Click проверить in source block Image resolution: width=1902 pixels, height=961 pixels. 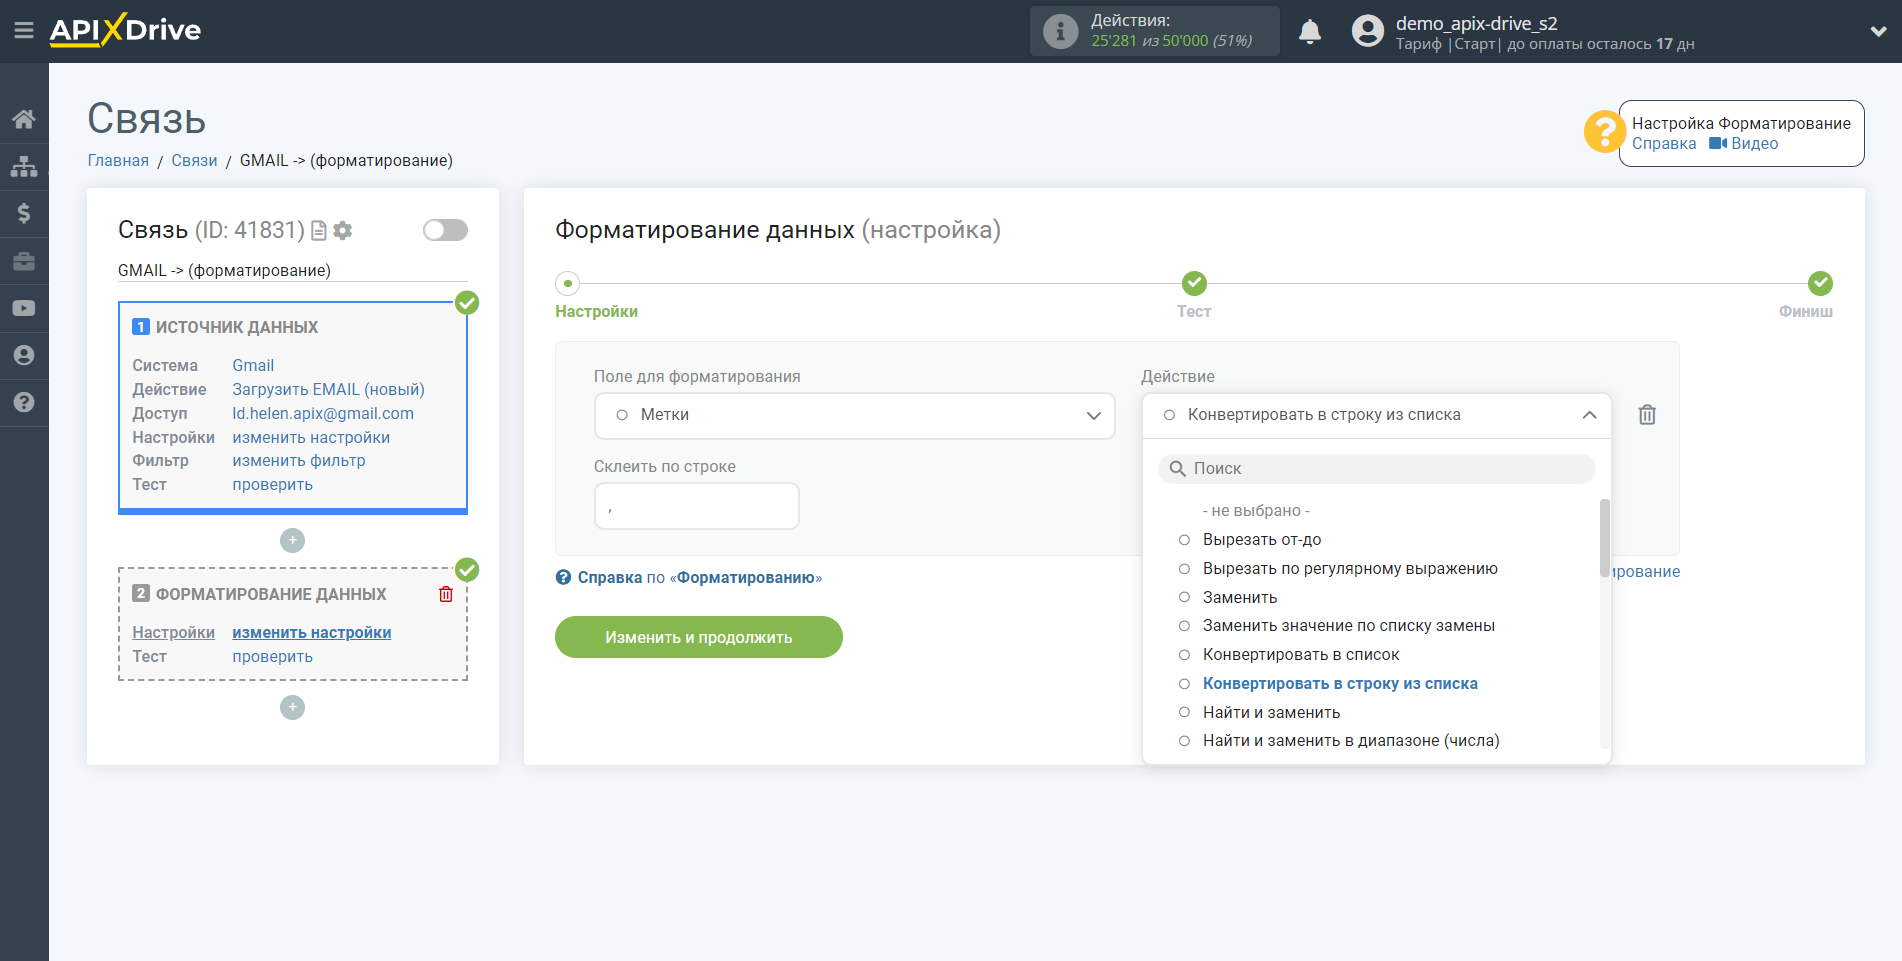point(272,485)
